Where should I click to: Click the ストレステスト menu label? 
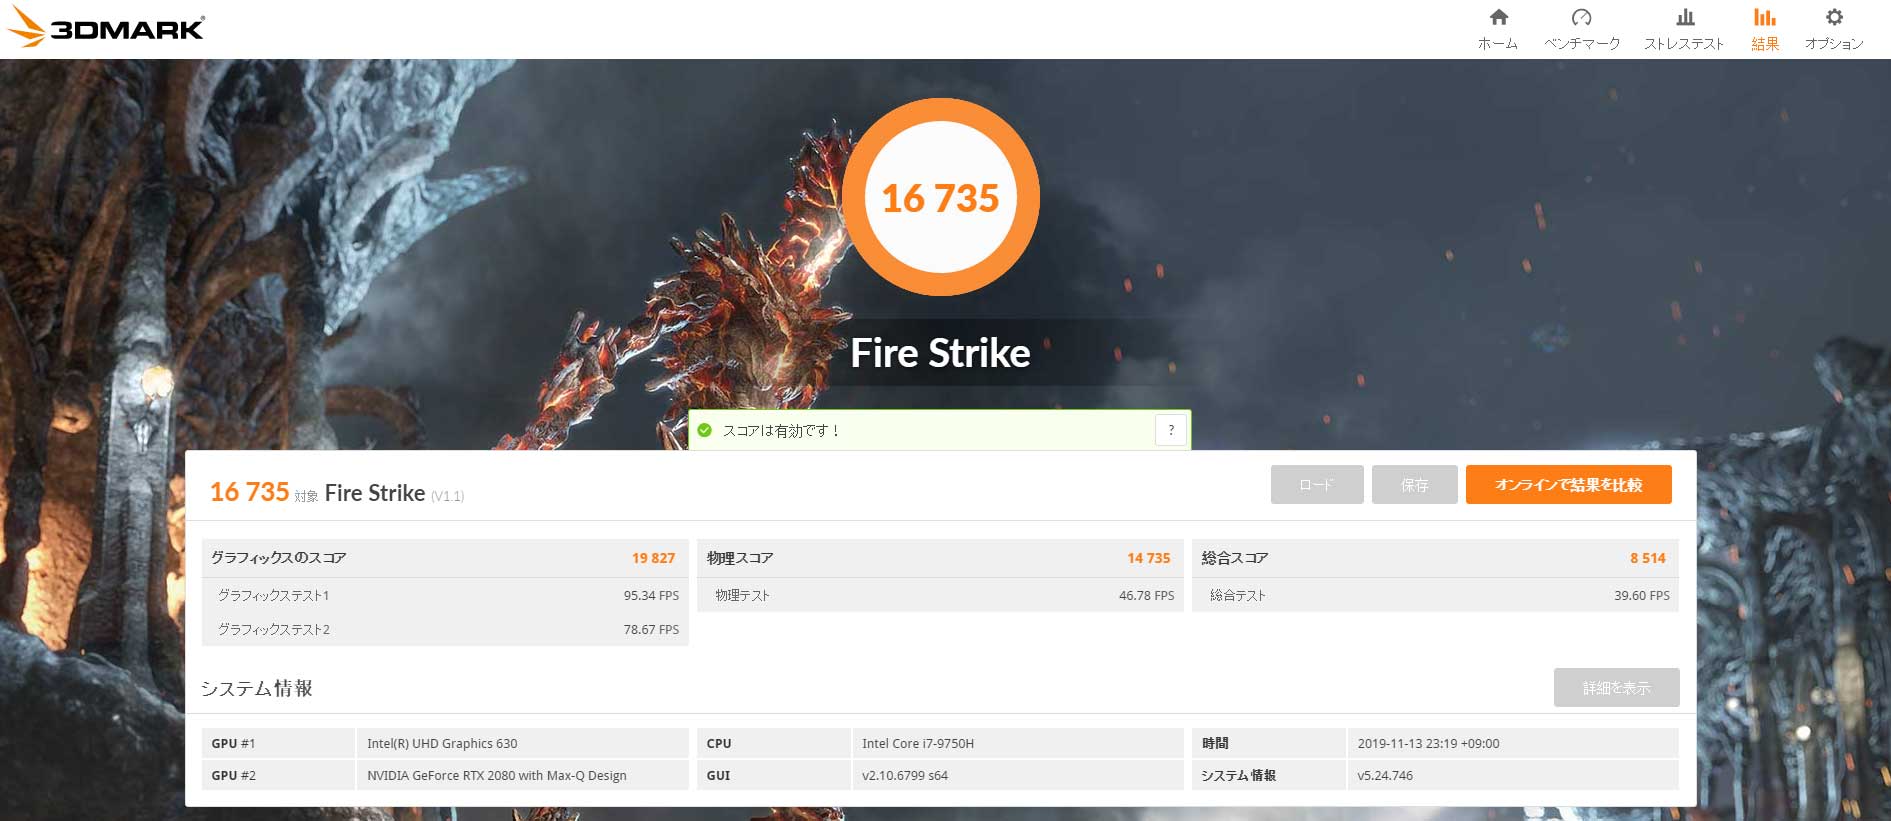(x=1684, y=44)
